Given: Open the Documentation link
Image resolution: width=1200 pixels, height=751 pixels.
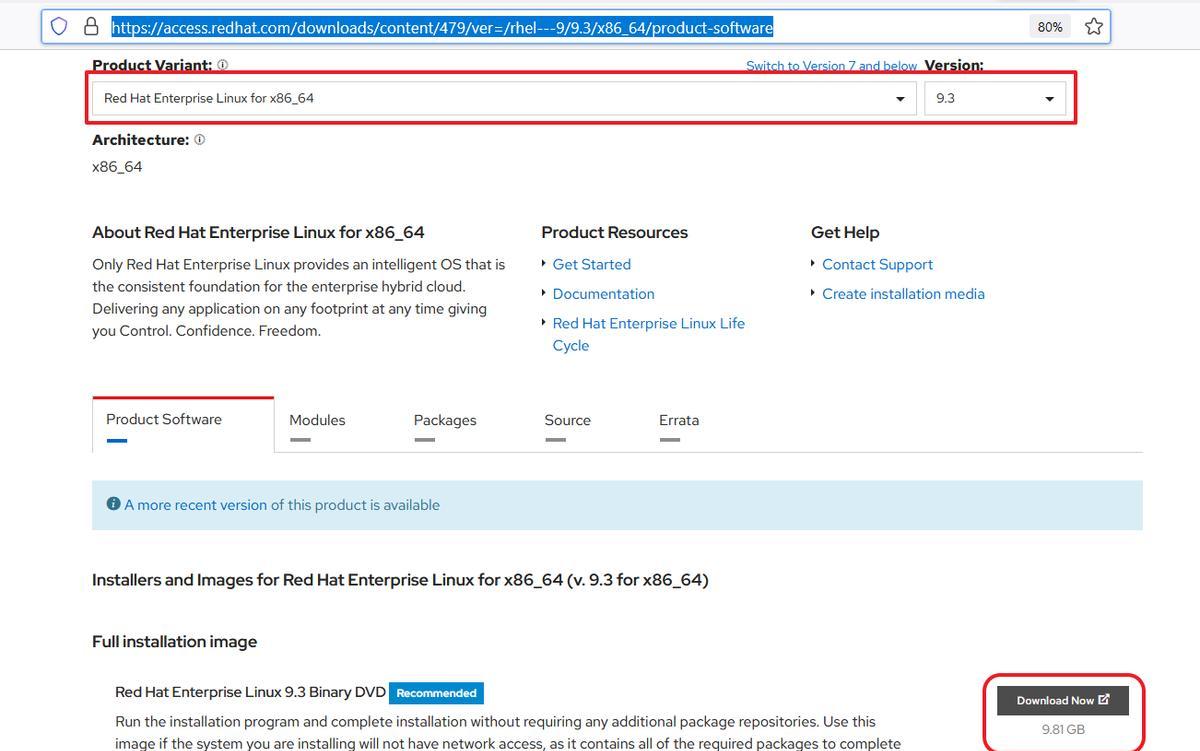Looking at the screenshot, I should (604, 294).
